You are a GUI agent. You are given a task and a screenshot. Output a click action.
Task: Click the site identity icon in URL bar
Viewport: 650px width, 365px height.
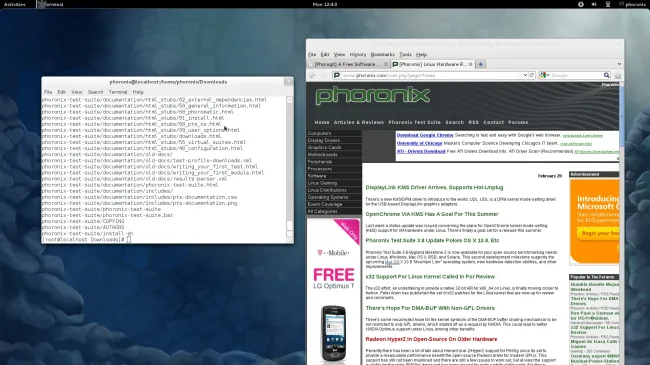point(337,75)
